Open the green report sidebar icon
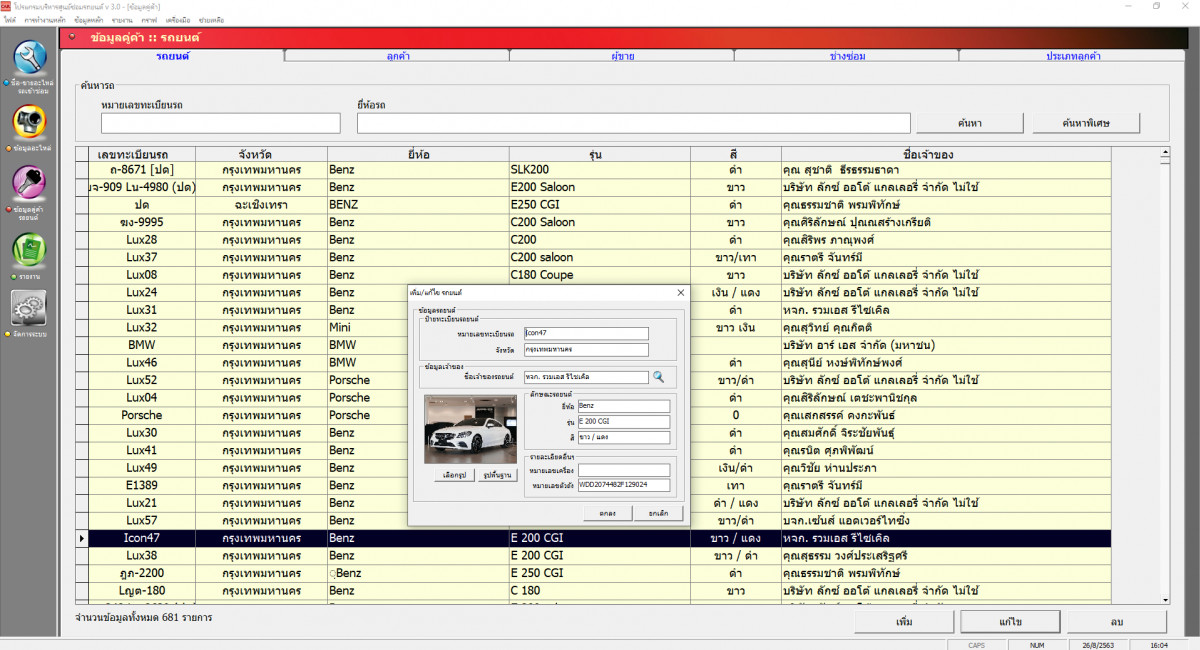 coord(30,249)
